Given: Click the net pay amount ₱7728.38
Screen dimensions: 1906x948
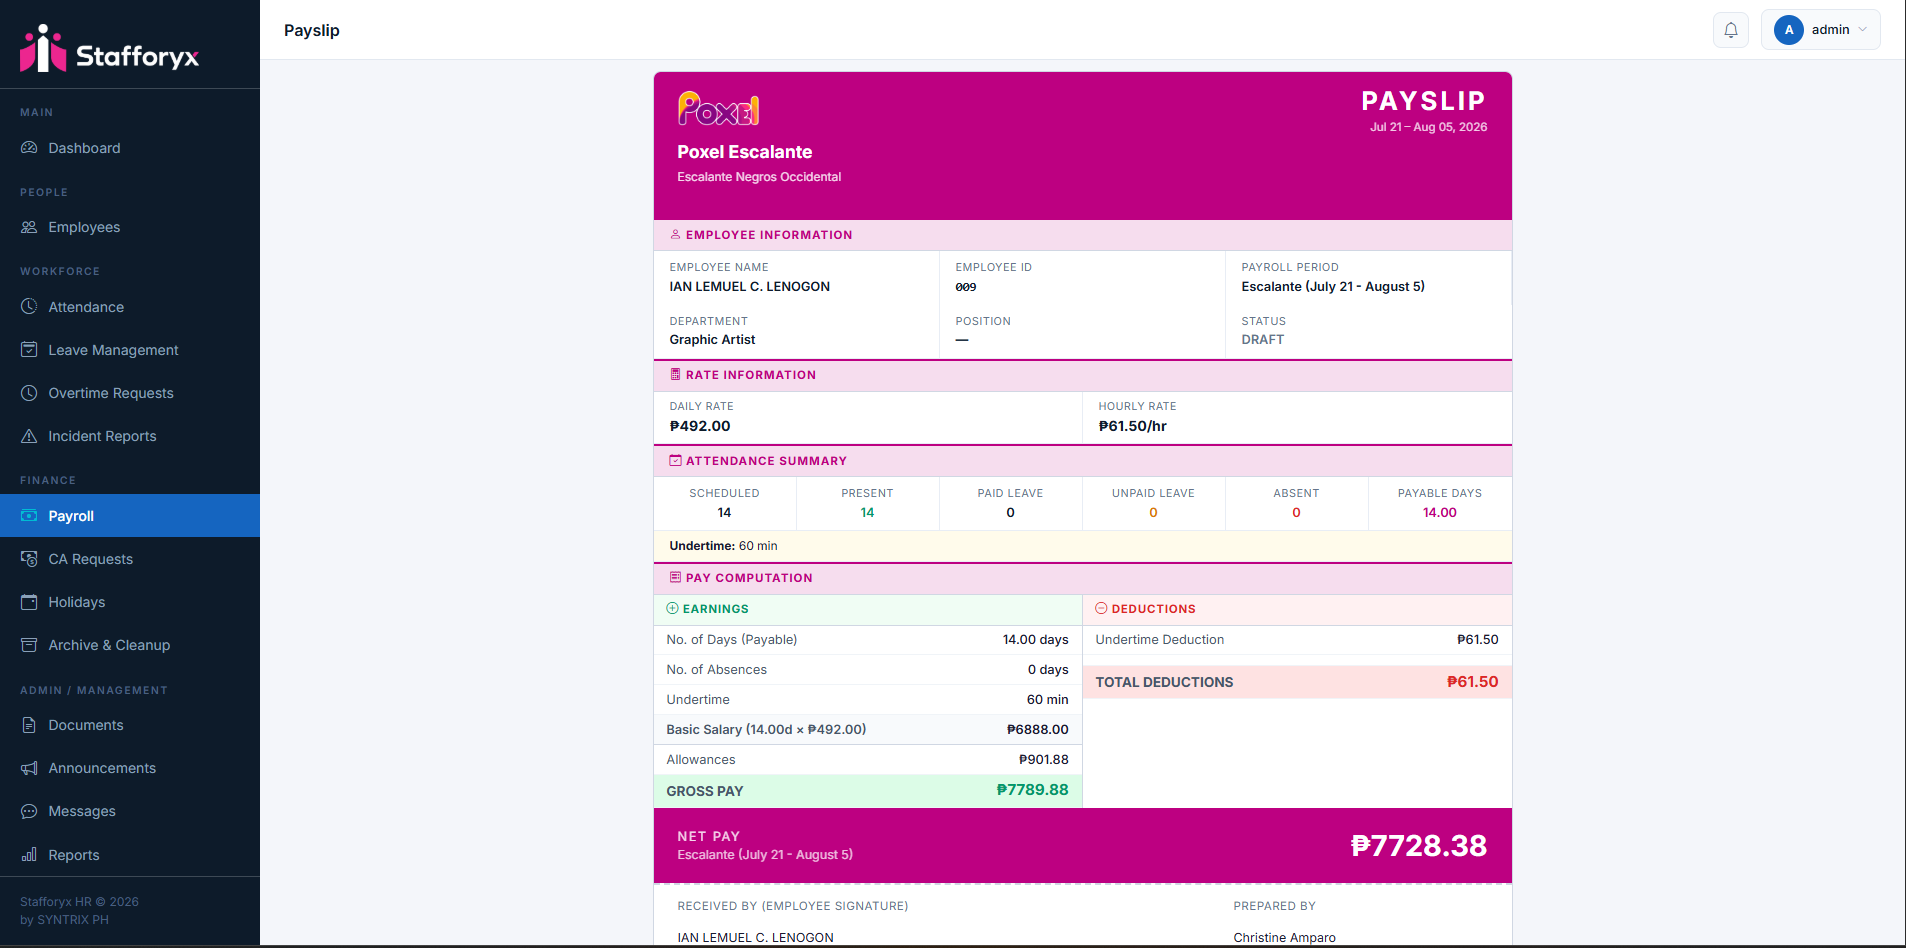Looking at the screenshot, I should click(x=1418, y=846).
